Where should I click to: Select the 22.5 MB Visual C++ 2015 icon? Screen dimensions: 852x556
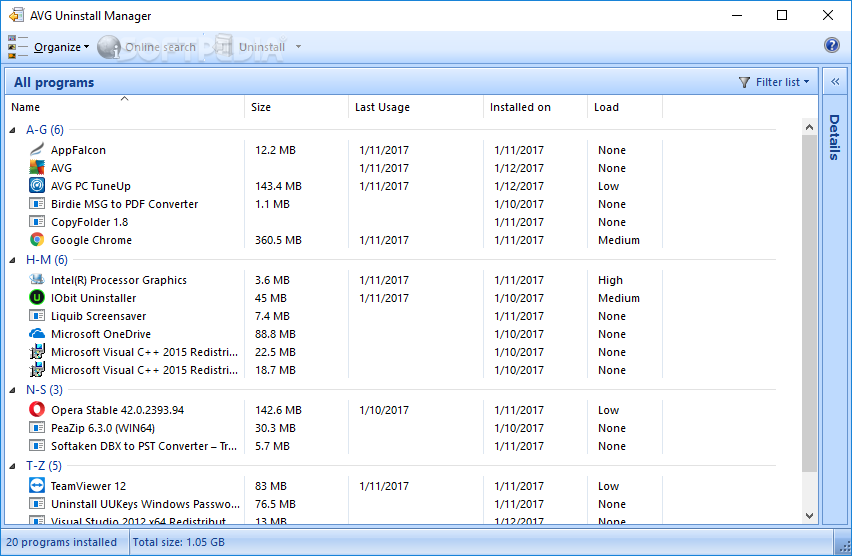(36, 352)
